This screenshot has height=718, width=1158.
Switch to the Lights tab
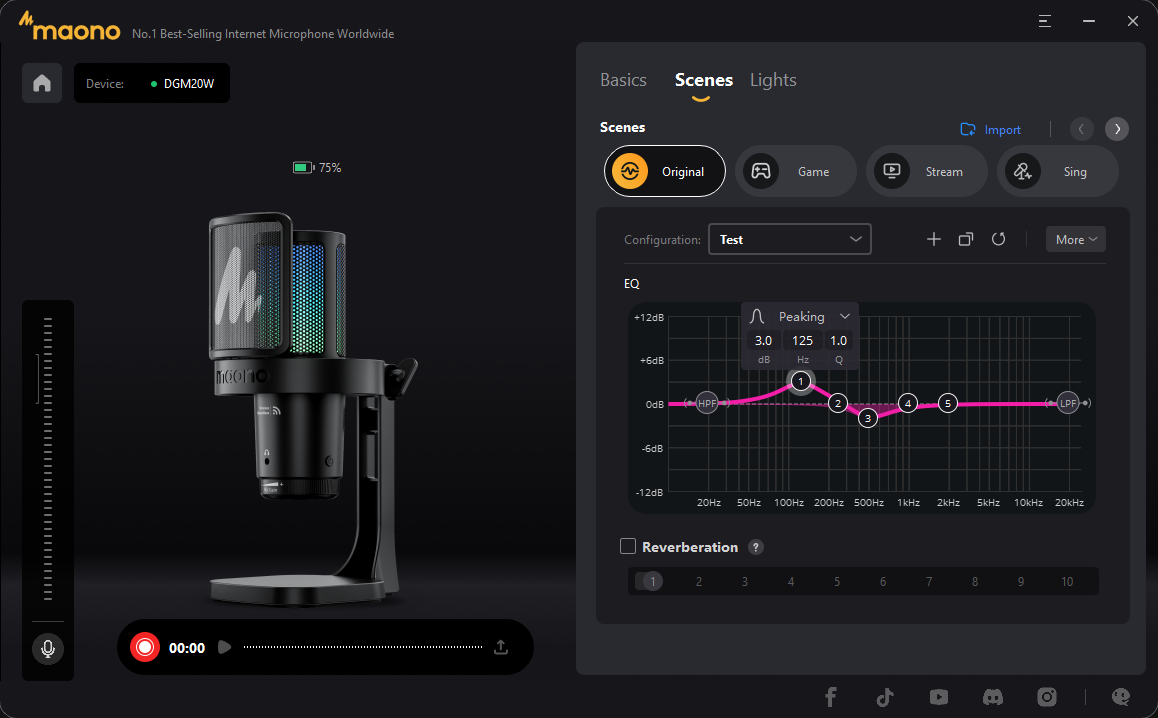[x=773, y=80]
